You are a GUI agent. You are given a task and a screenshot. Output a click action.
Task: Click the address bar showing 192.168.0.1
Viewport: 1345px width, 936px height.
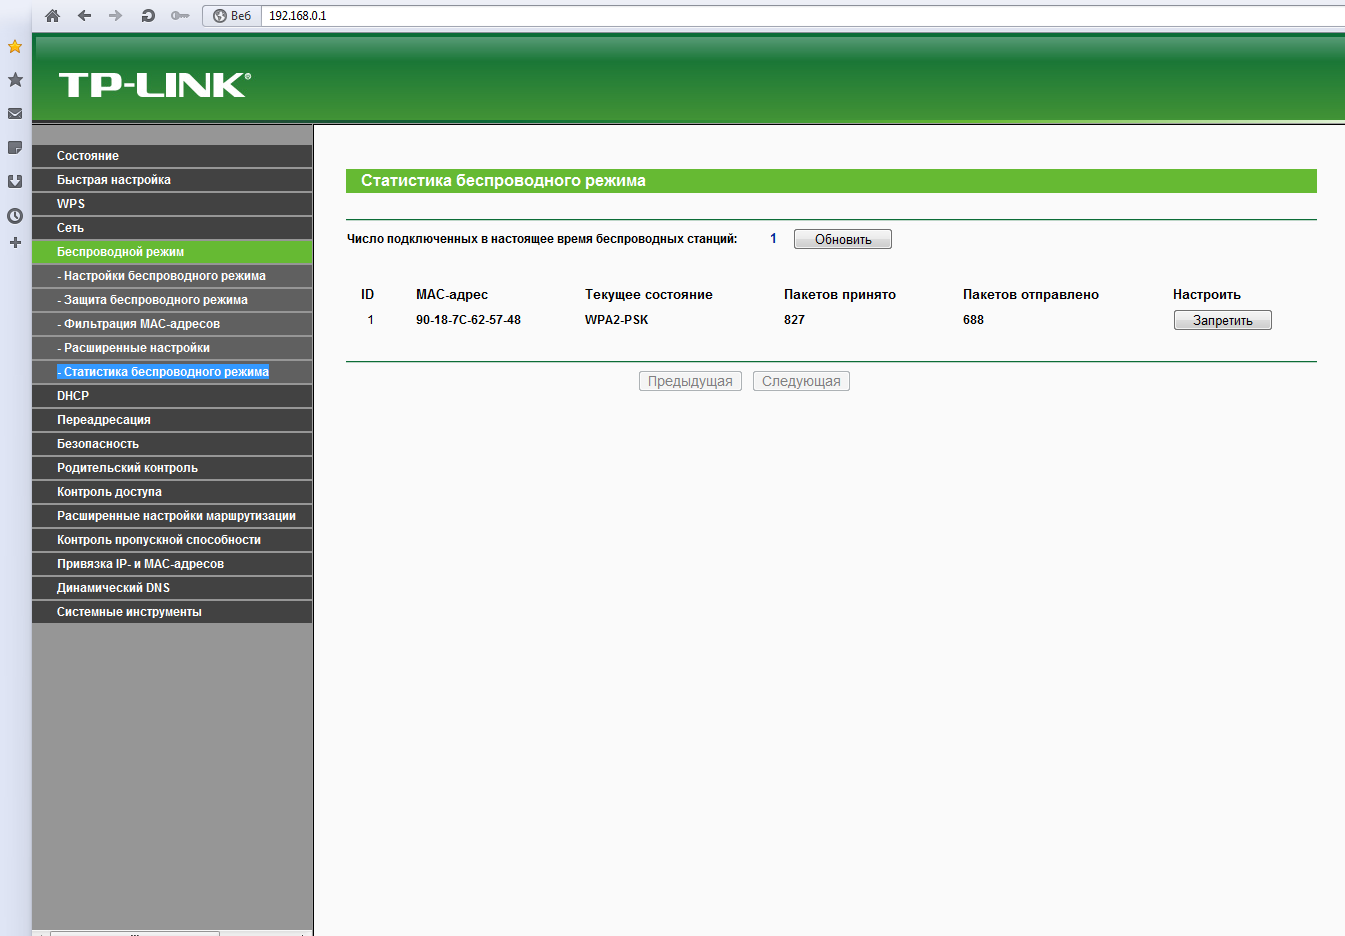tap(700, 16)
